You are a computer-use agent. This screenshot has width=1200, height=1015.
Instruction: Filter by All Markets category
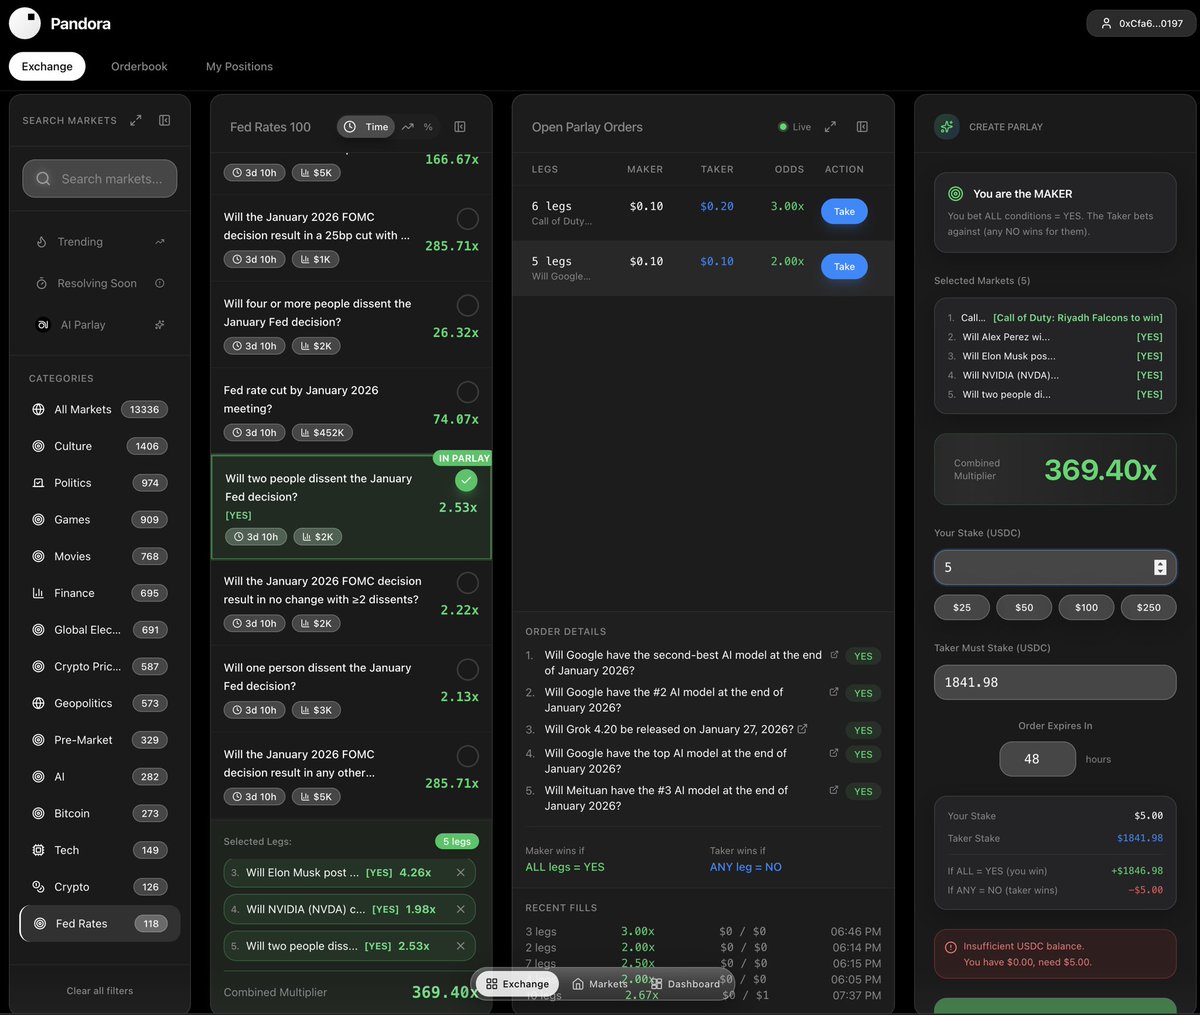(100, 409)
